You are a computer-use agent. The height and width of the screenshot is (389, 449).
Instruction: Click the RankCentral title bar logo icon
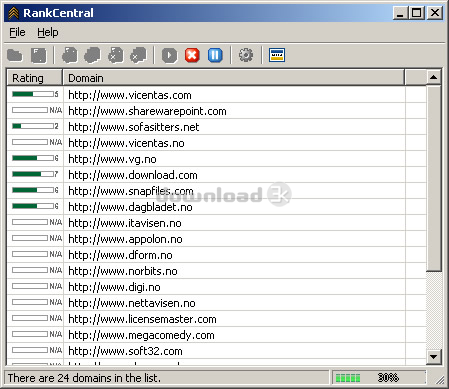(x=14, y=13)
